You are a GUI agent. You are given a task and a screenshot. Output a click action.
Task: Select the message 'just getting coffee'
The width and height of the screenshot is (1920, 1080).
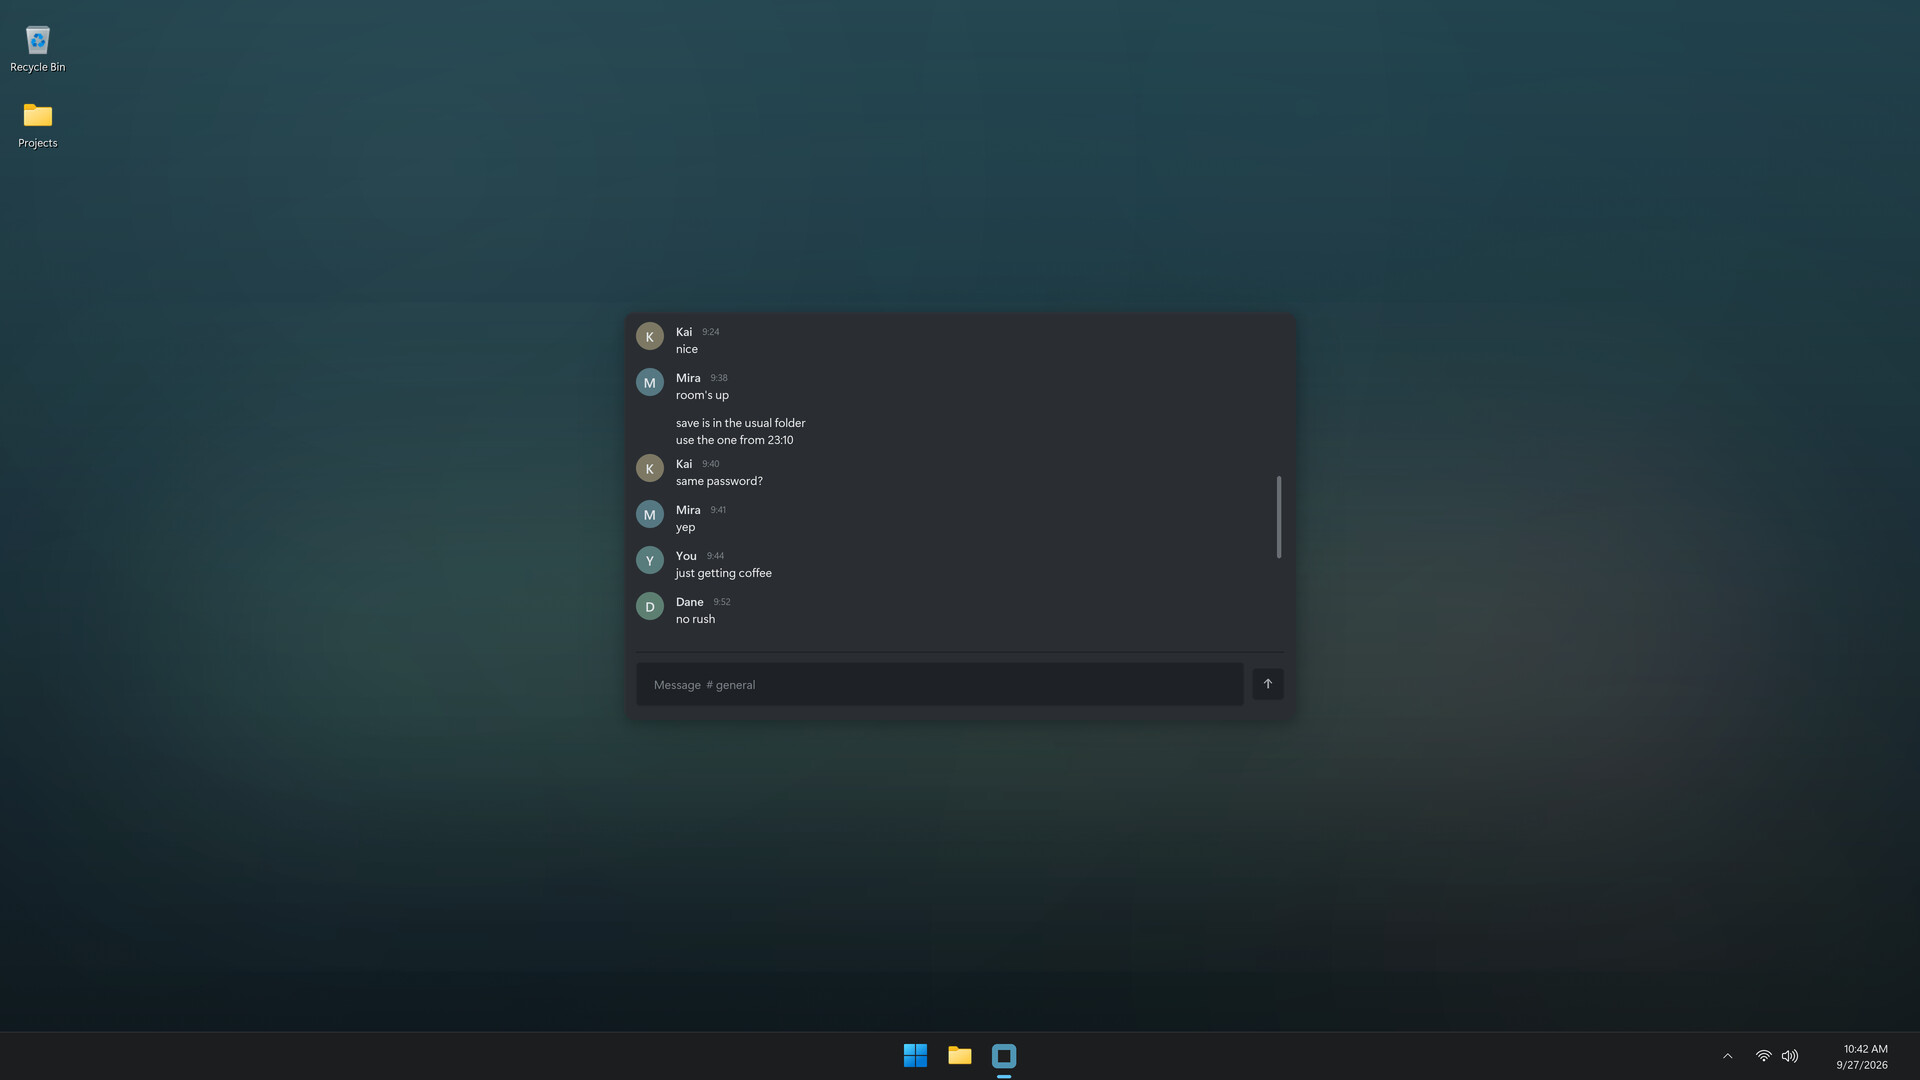(x=723, y=573)
